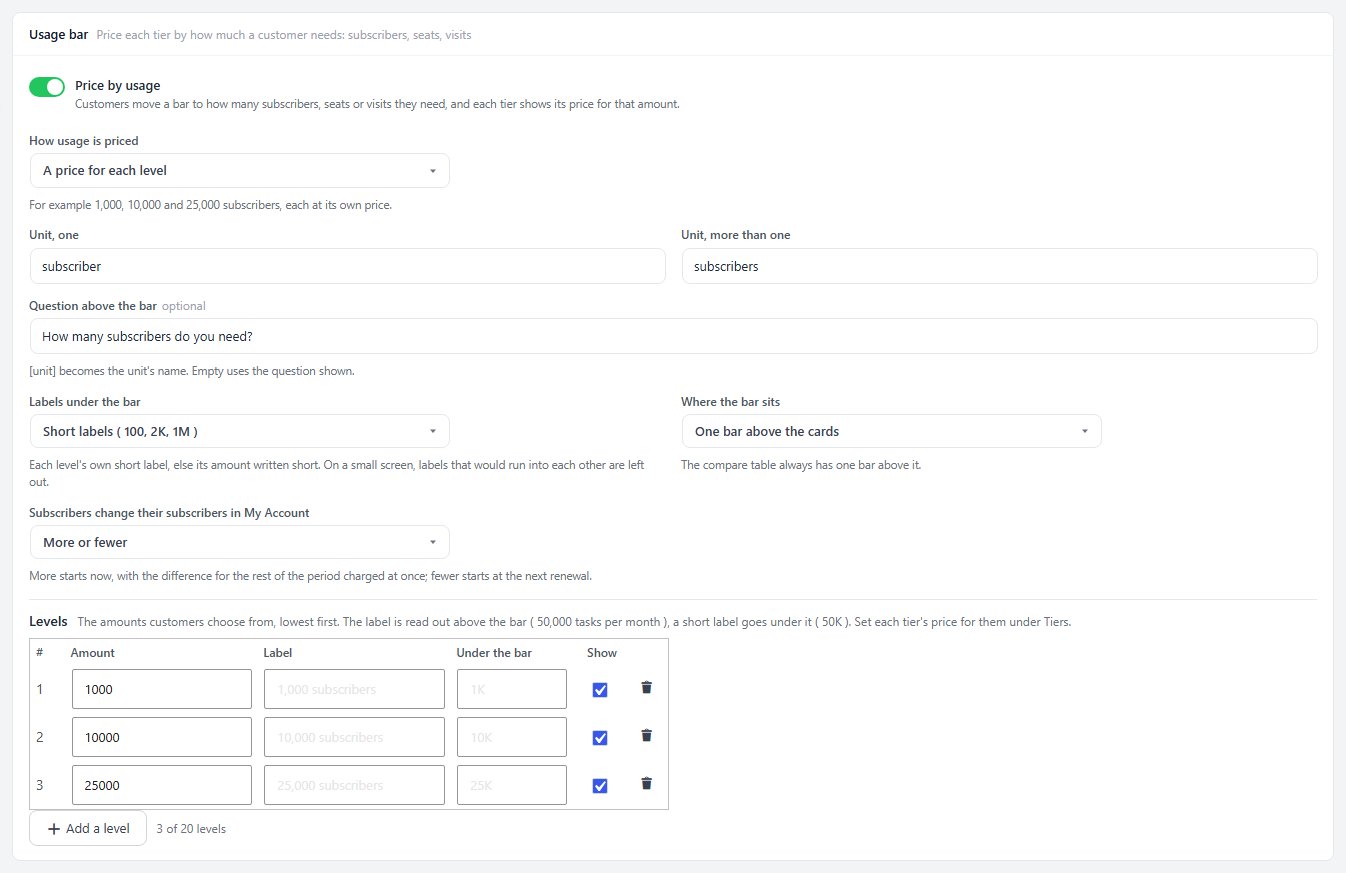Screen dimensions: 1346x873
Task: Click the 25,000 subscribers label field
Action: pyautogui.click(x=354, y=785)
